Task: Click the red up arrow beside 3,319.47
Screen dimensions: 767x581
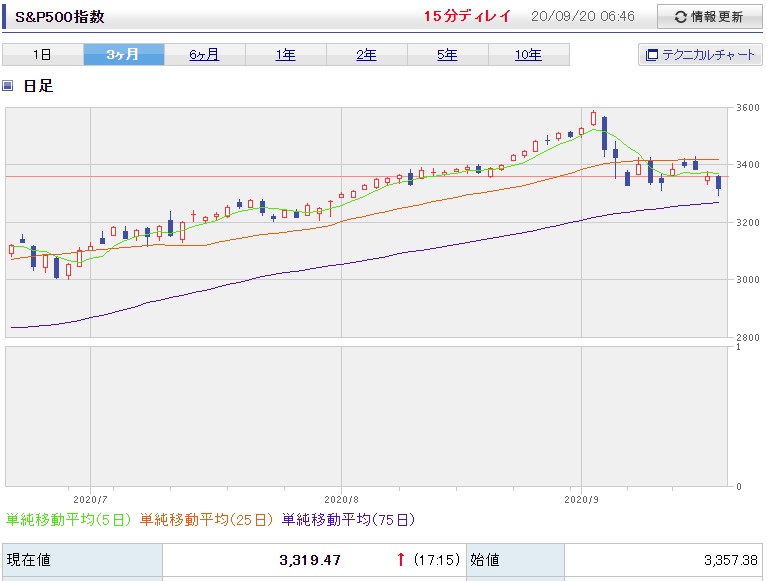Action: 401,559
